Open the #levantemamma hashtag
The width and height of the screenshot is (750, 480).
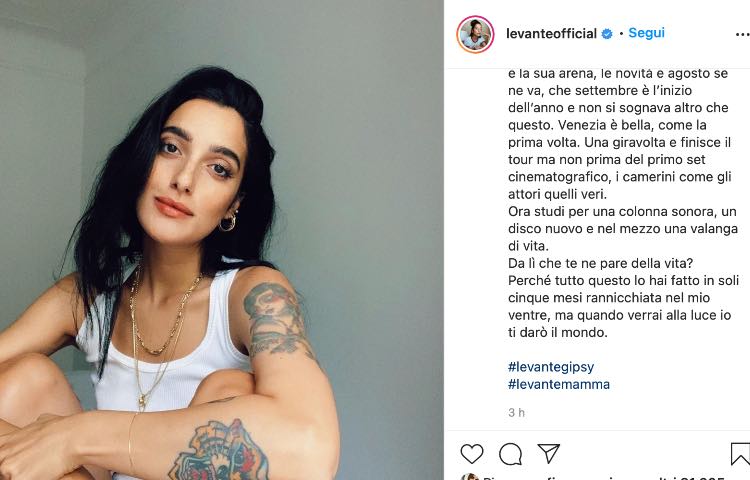[x=559, y=384]
